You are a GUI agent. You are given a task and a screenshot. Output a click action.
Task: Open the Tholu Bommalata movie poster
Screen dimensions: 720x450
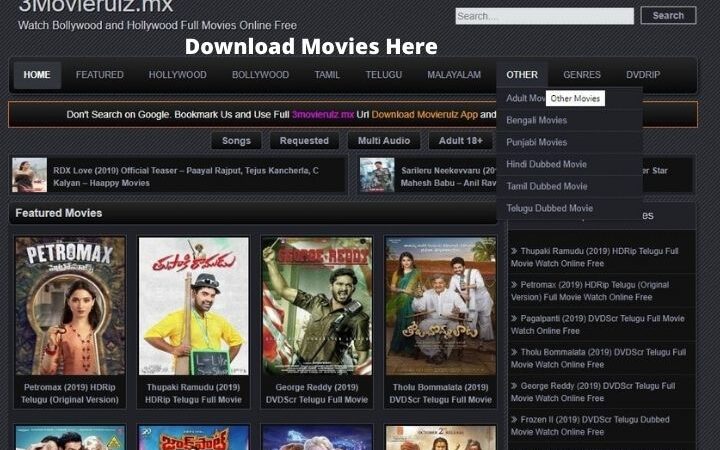pos(441,306)
